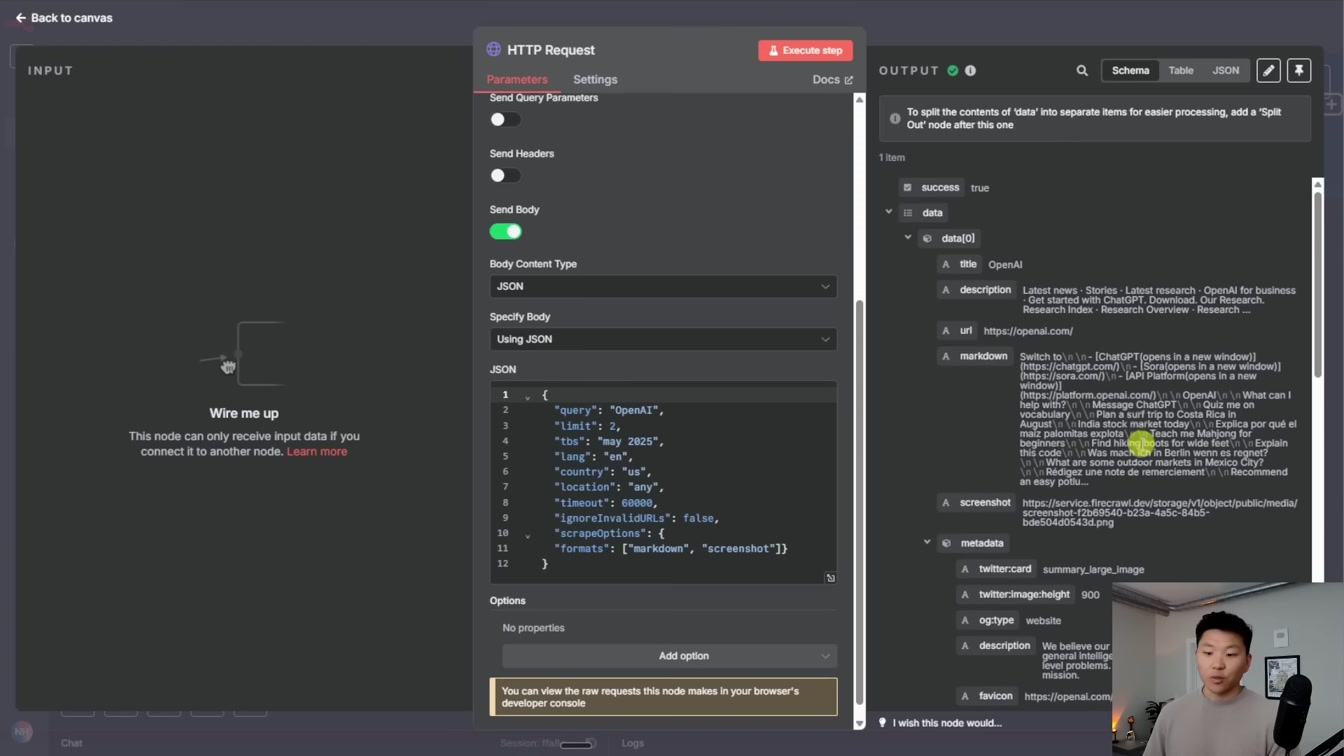
Task: Click the scroll-down arrow of the parameters panel
Action: tap(859, 723)
